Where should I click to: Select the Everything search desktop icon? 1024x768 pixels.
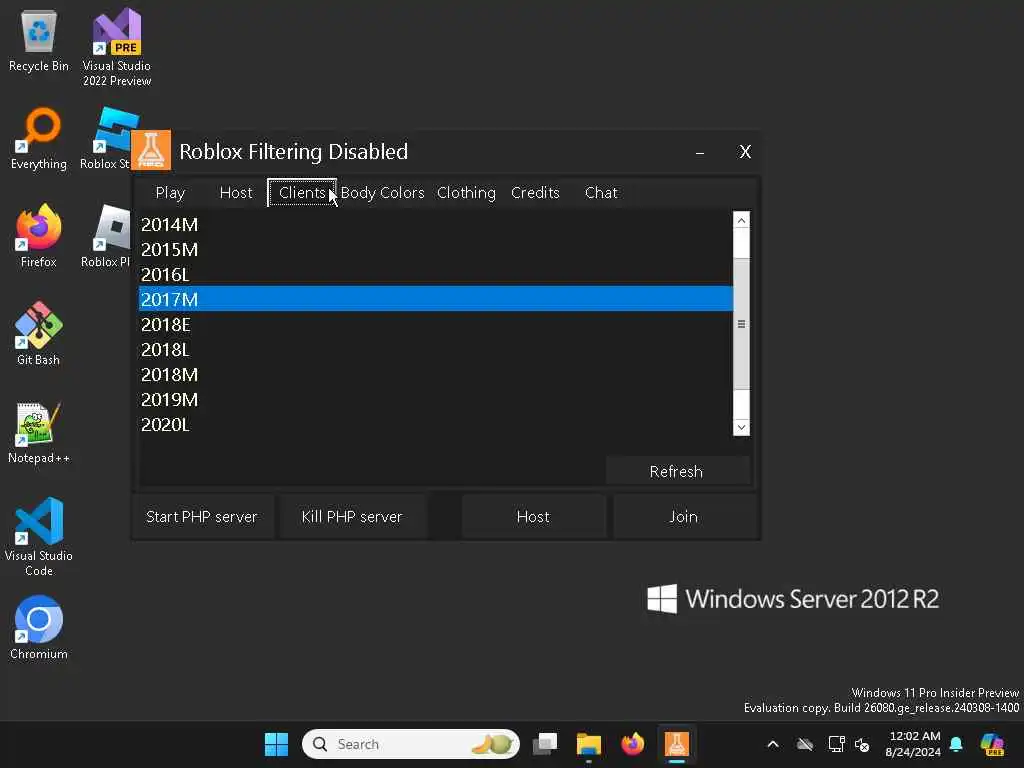coord(39,138)
